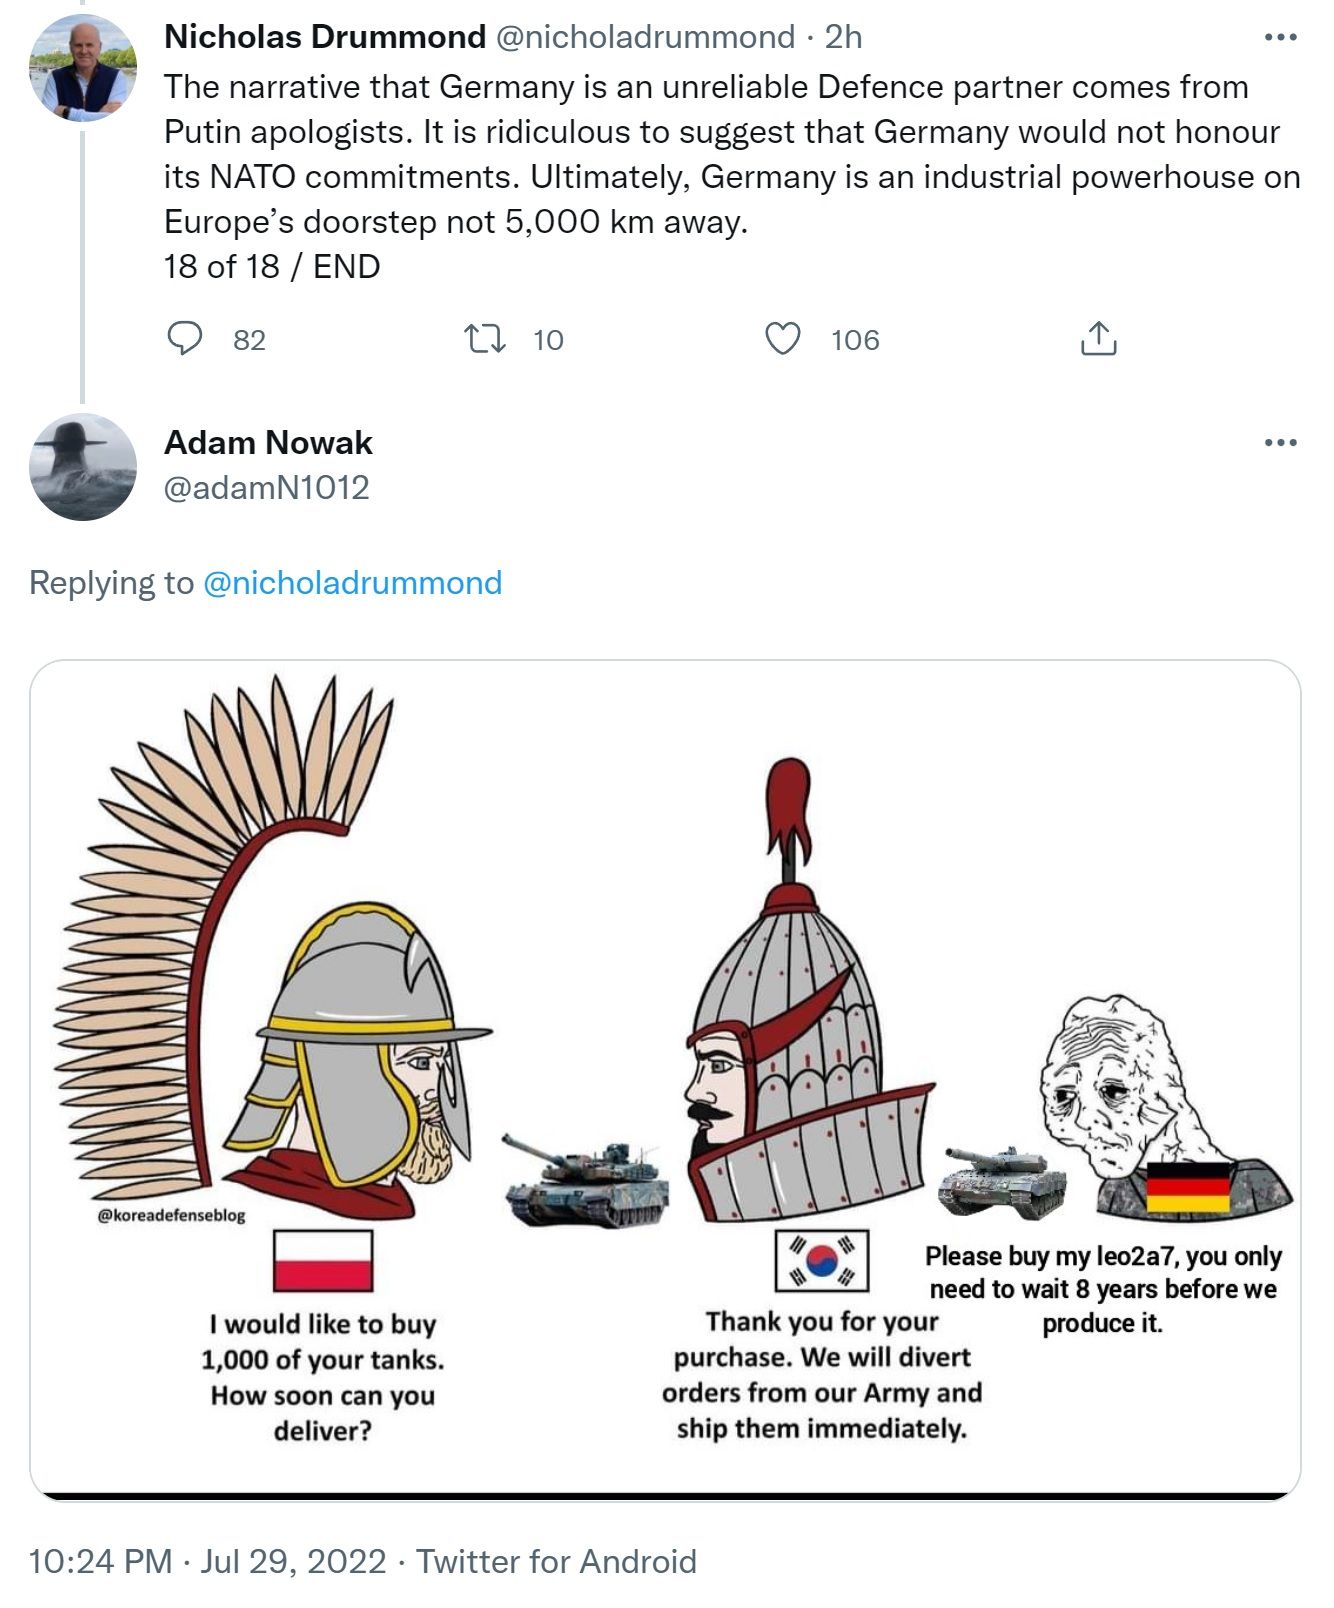Screen dimensions: 1334x1608
Task: Click the @adamN1012 handle
Action: tap(266, 487)
